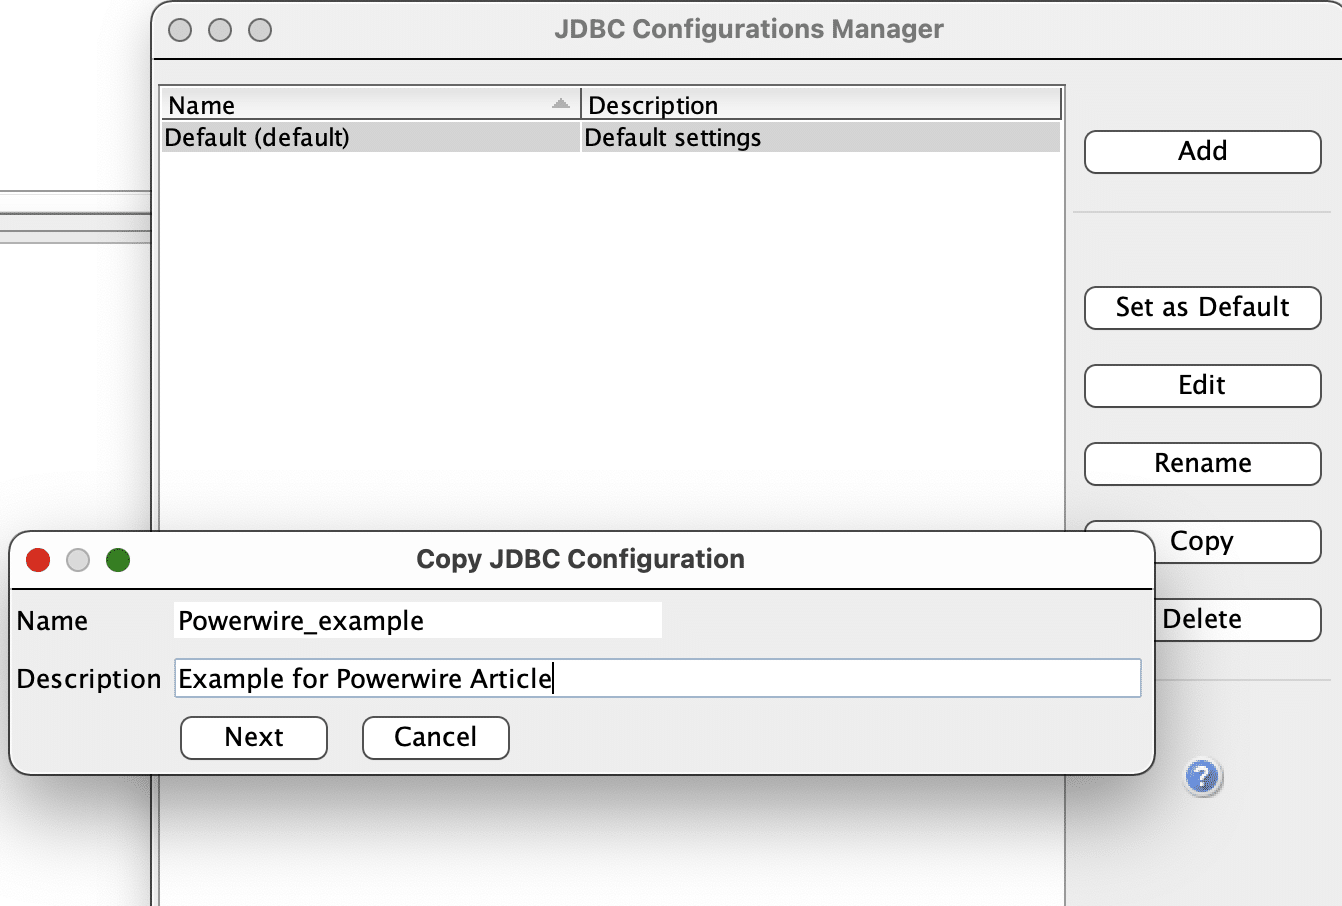The height and width of the screenshot is (906, 1342).
Task: Click the Description column header
Action: click(x=820, y=105)
